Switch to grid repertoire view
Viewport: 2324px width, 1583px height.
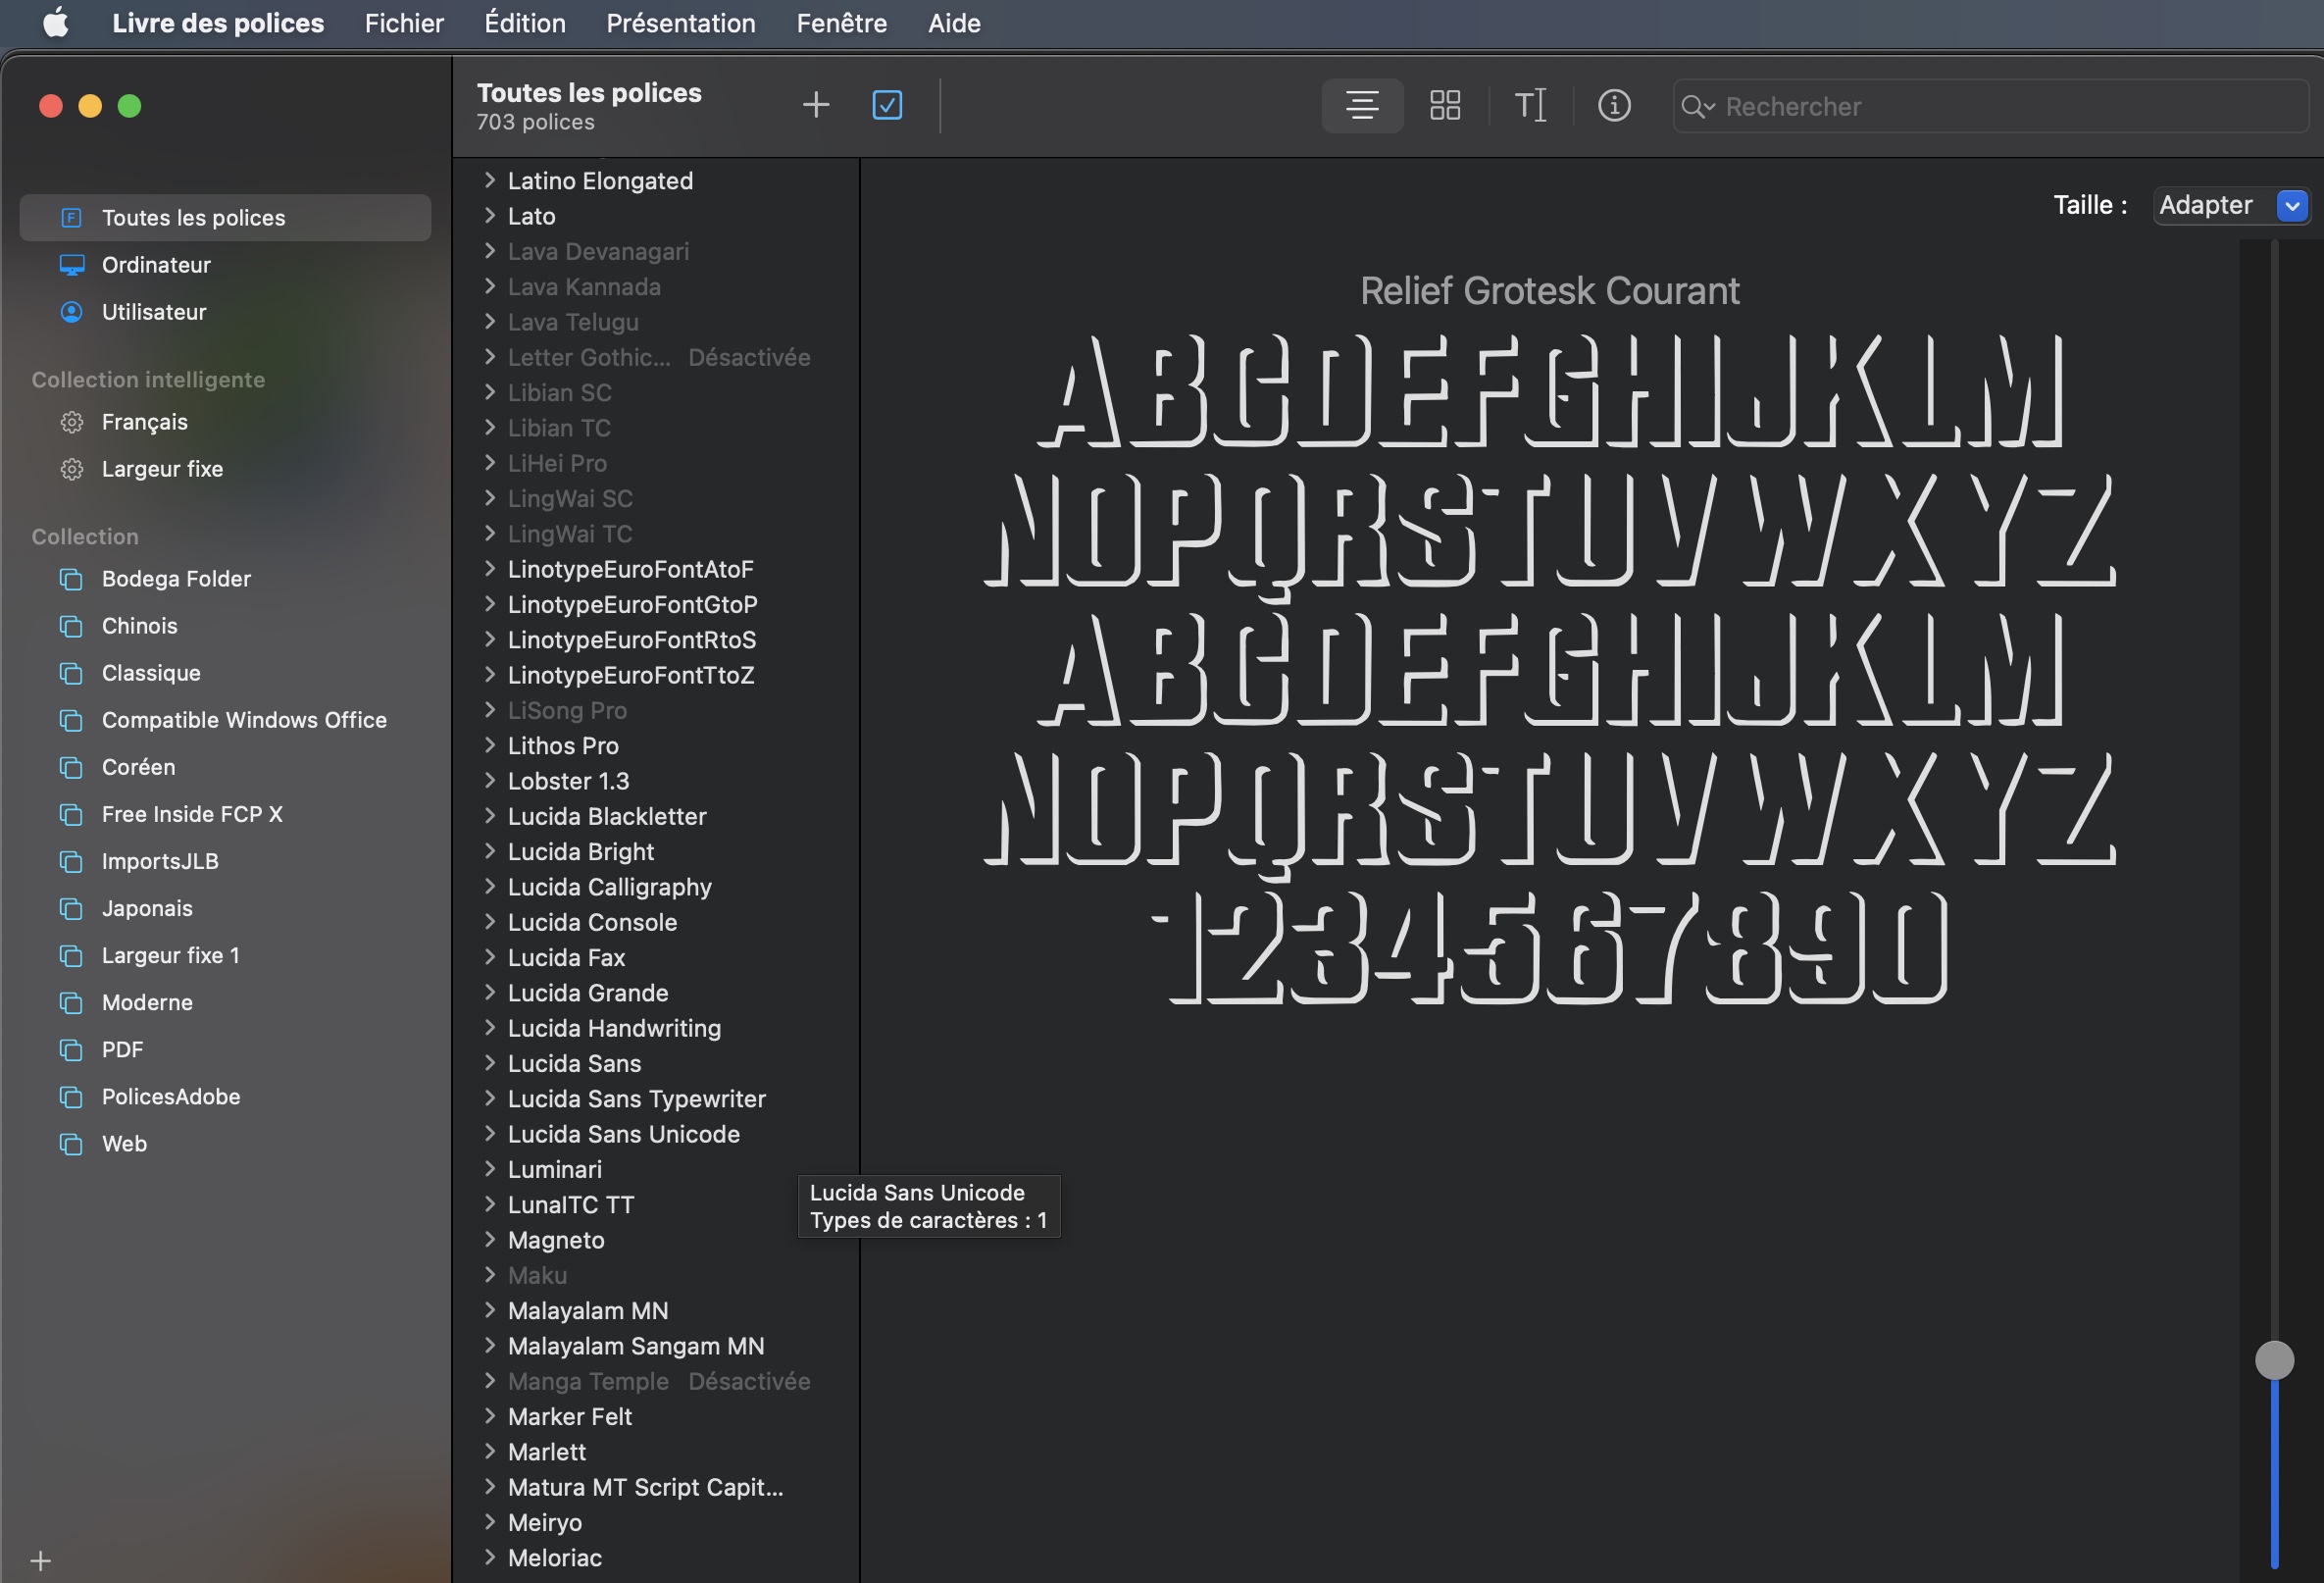pos(1445,105)
